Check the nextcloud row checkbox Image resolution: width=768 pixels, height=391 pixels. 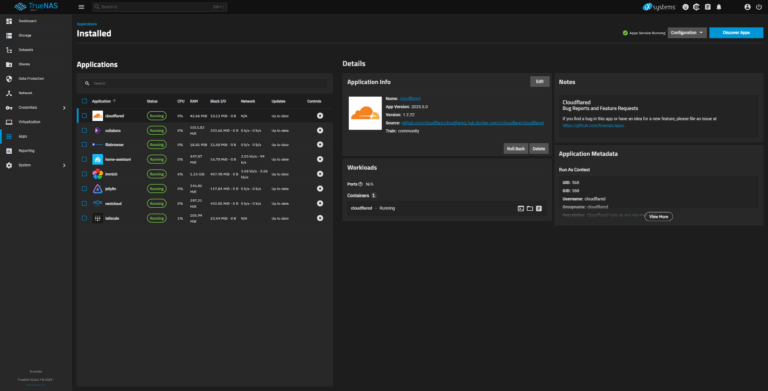pos(84,203)
